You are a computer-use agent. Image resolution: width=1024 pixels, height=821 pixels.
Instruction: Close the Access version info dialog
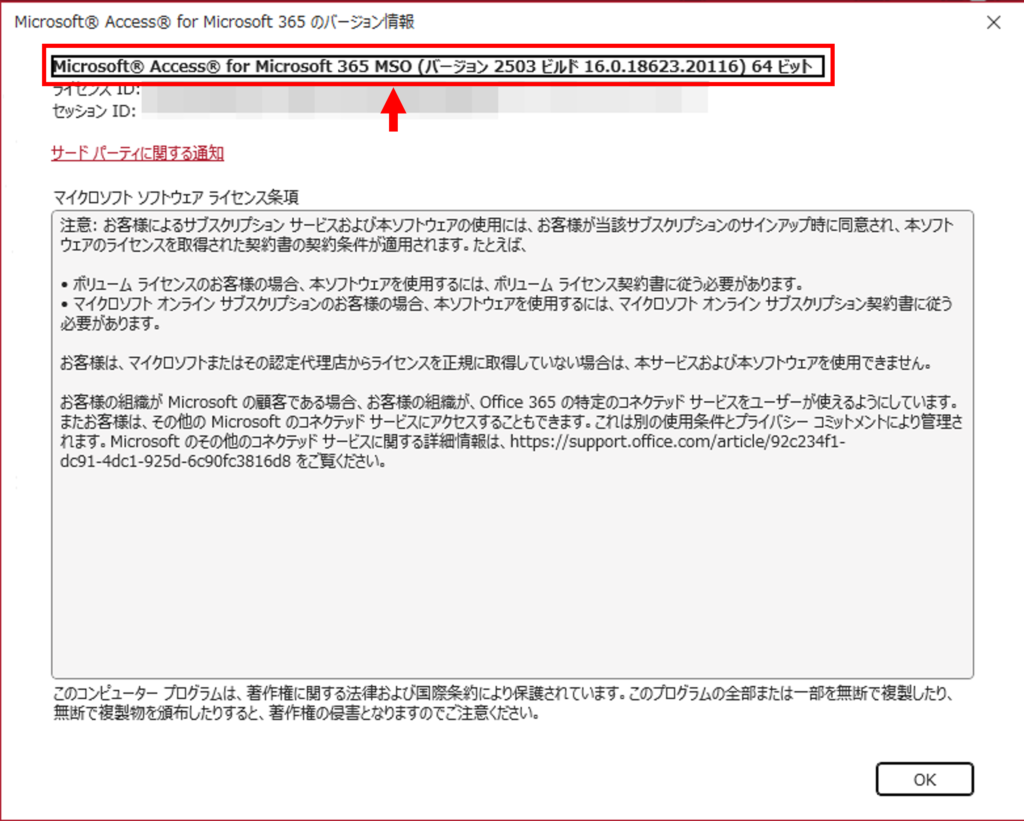993,22
